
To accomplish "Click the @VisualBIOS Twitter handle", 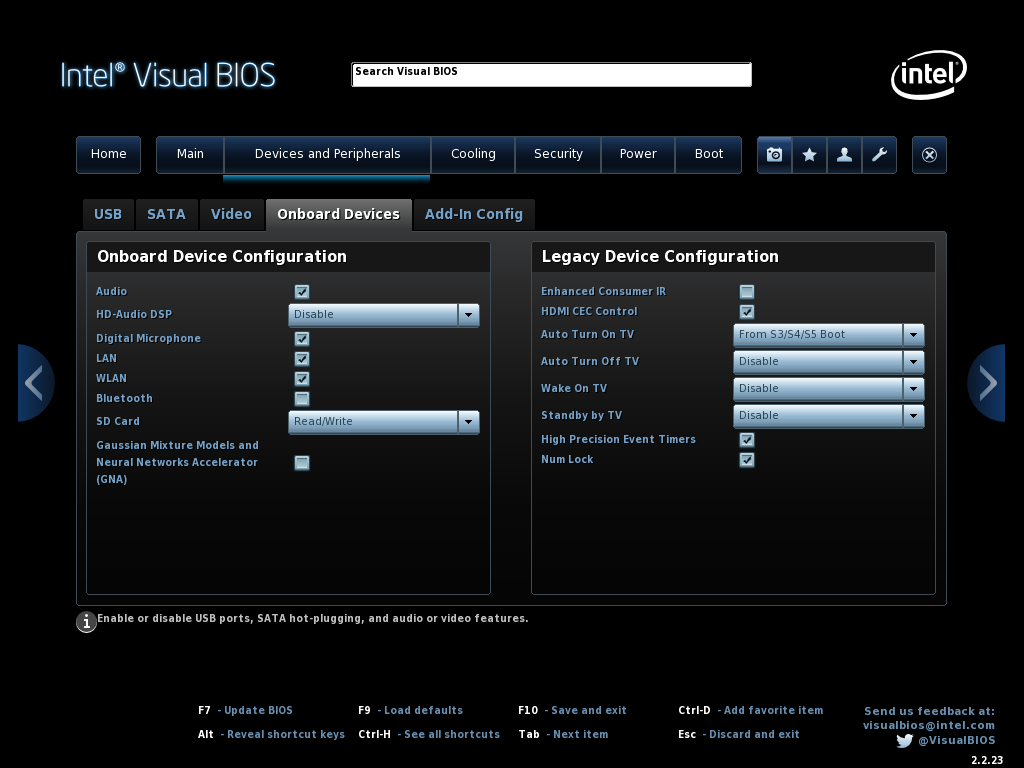I will coord(957,741).
